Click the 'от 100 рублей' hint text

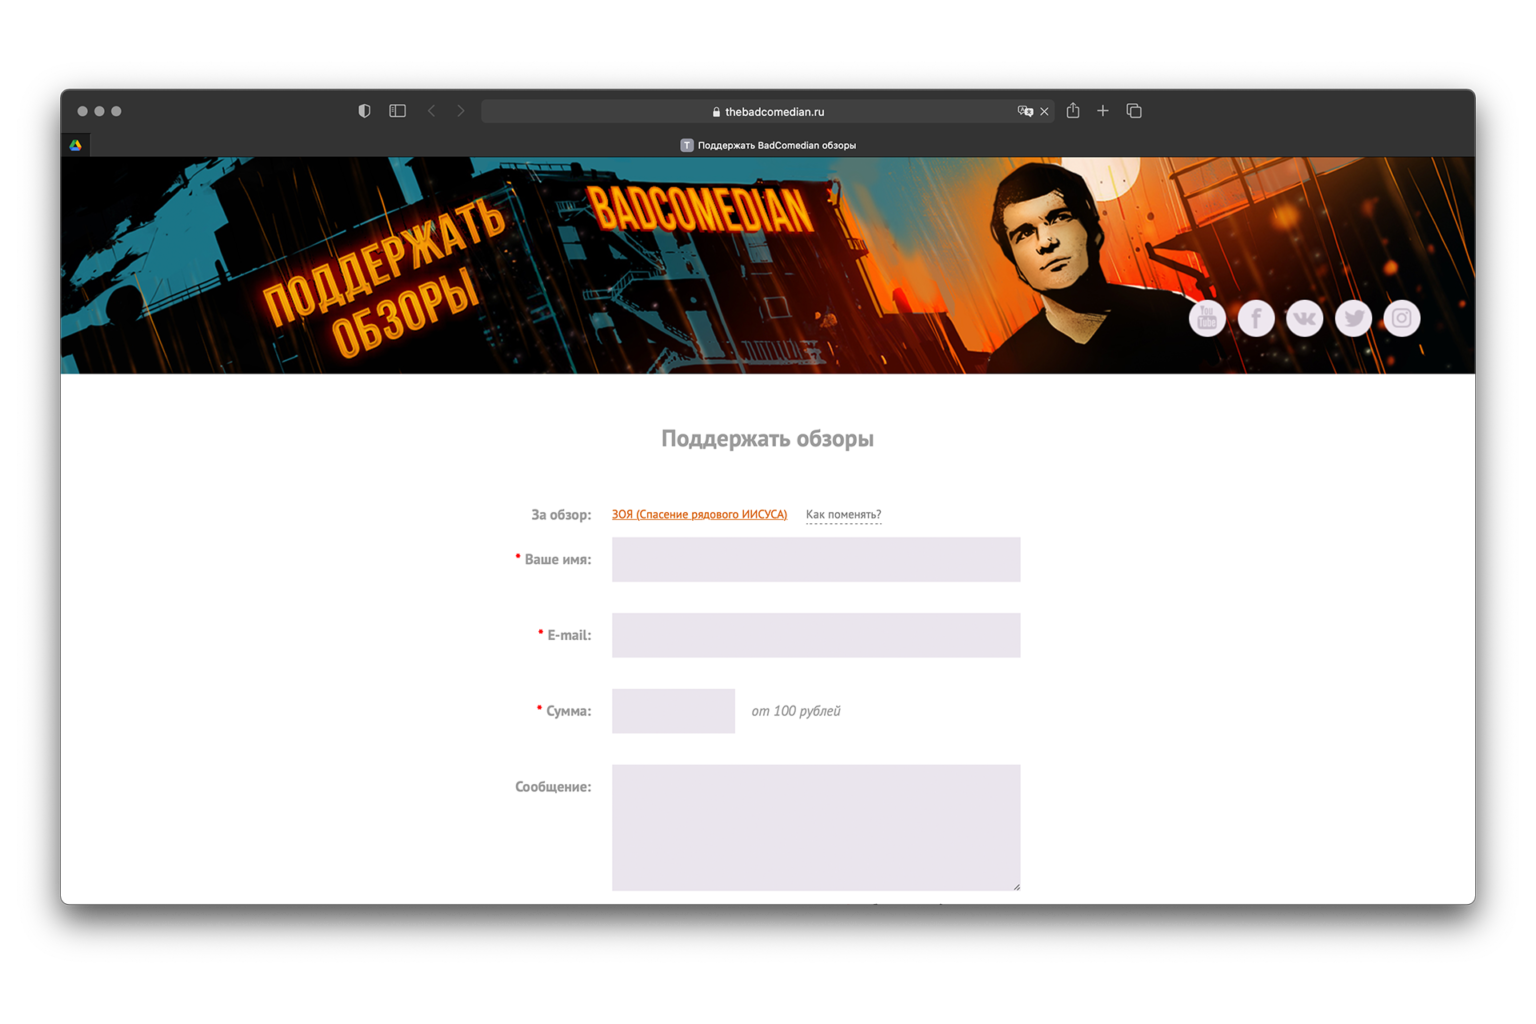click(796, 711)
